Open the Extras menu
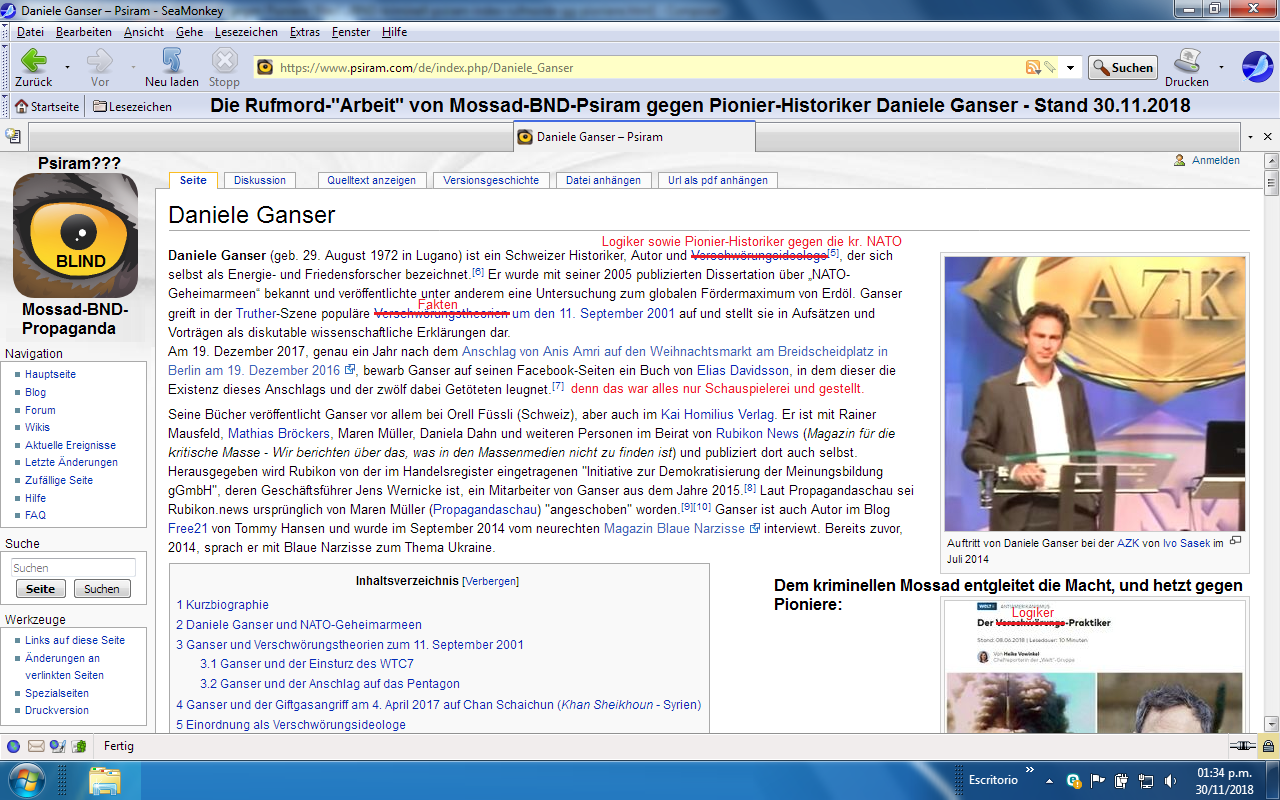The height and width of the screenshot is (800, 1280). tap(305, 32)
